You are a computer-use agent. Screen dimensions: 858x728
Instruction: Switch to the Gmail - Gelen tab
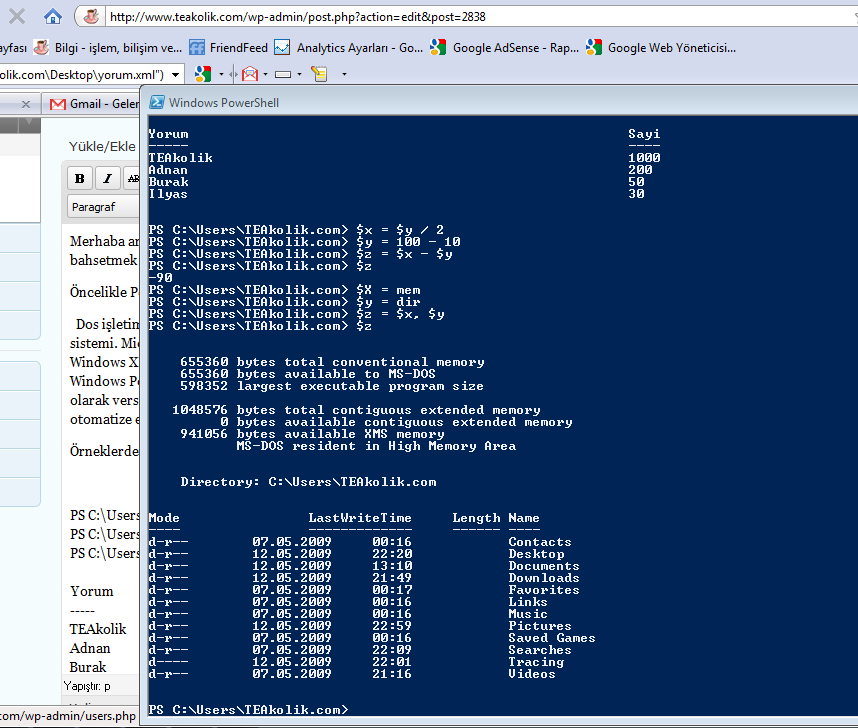[x=93, y=104]
